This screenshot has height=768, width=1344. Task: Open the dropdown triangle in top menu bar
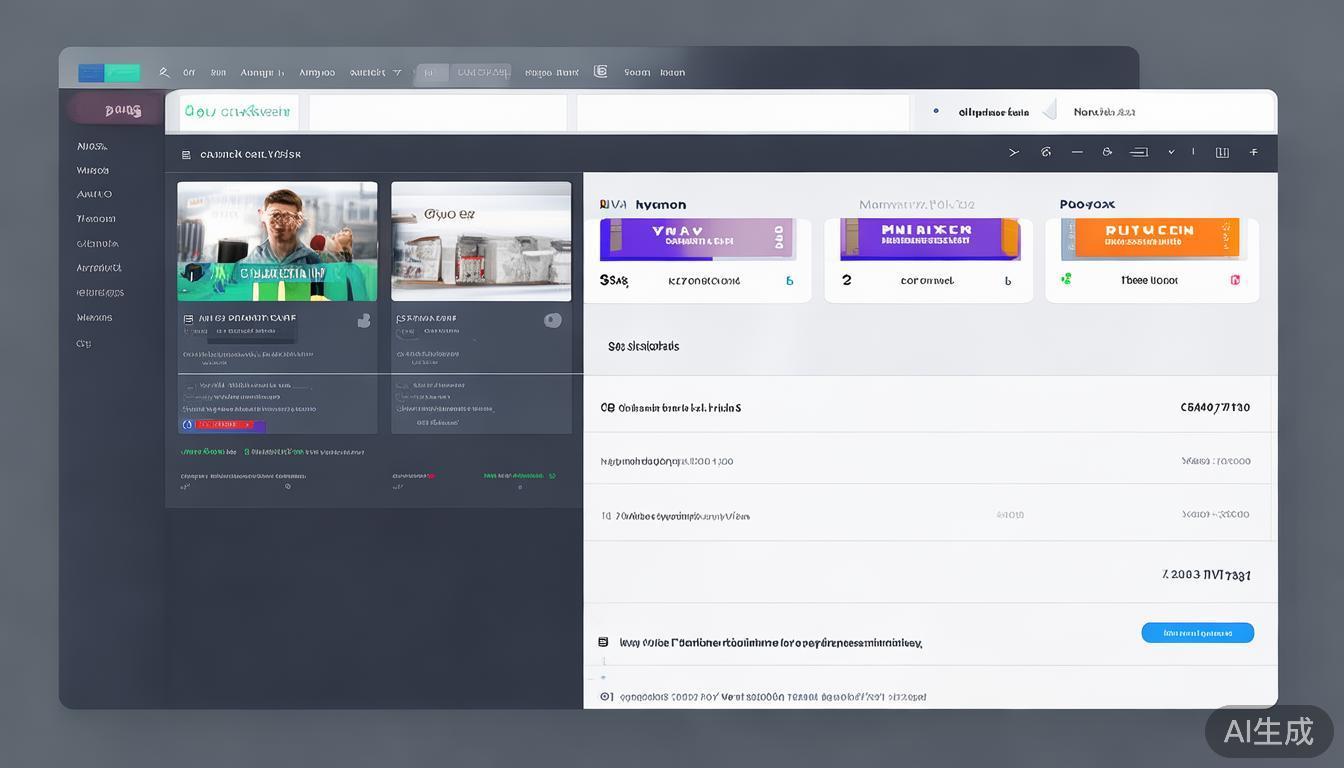click(397, 73)
